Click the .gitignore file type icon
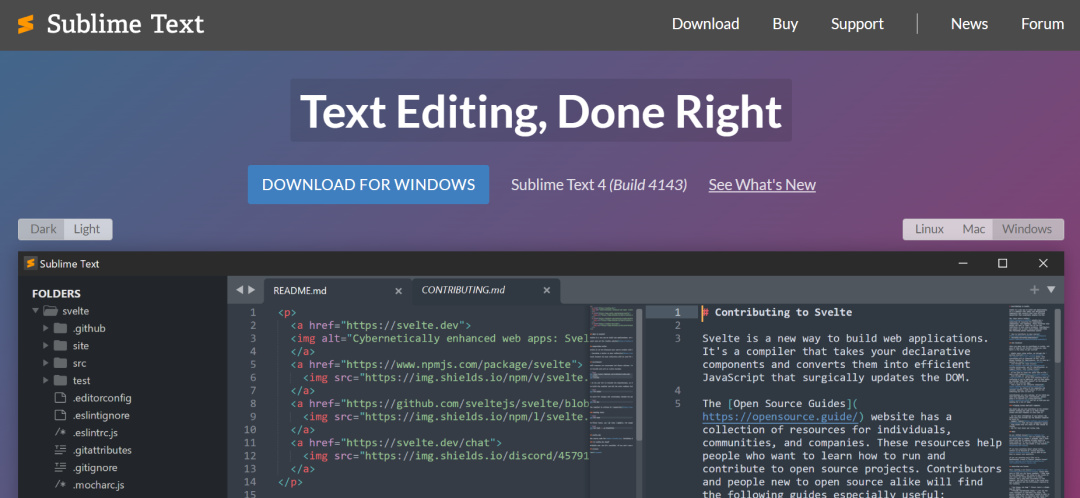 click(60, 468)
